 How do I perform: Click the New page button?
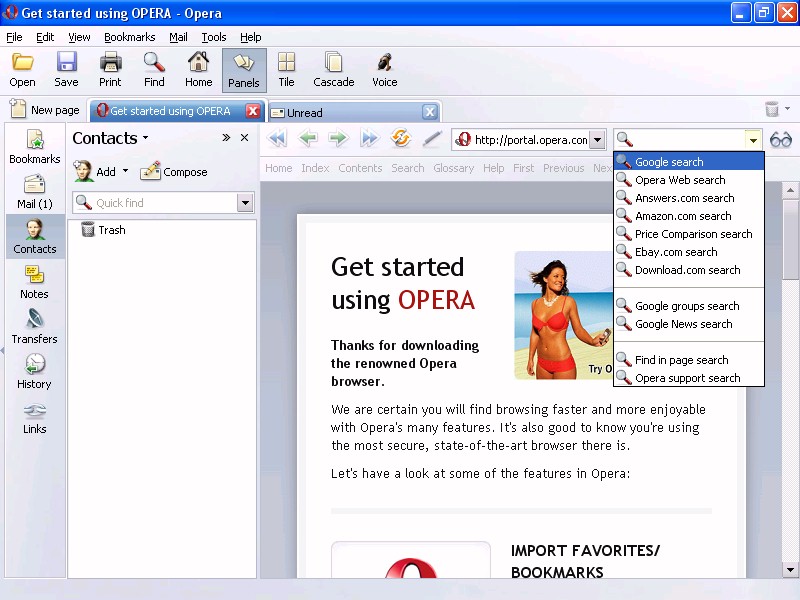44,111
